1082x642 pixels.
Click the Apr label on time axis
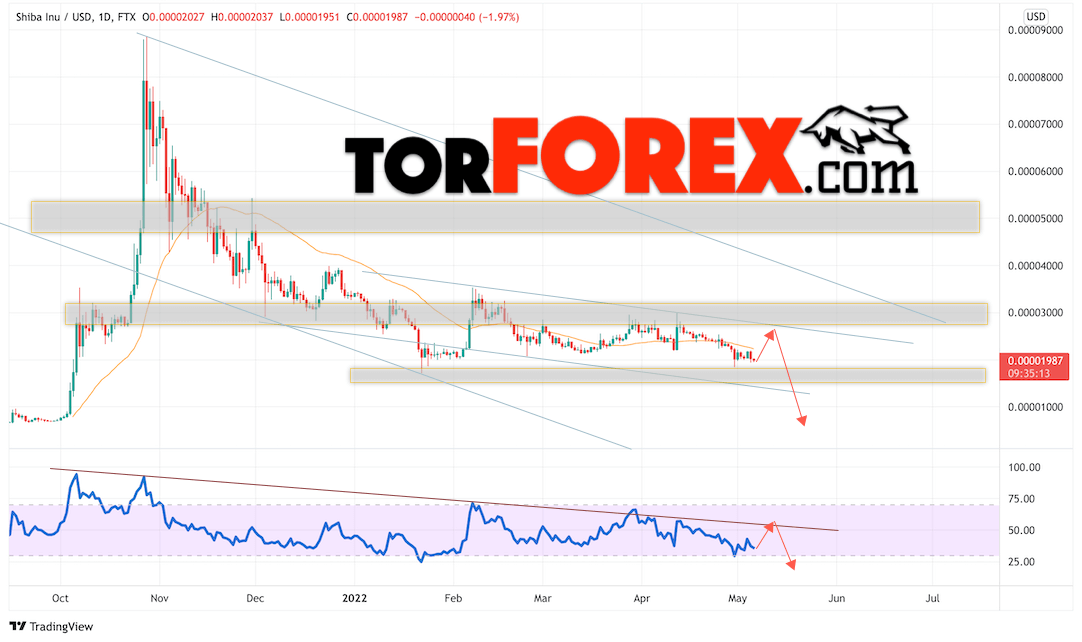[642, 598]
